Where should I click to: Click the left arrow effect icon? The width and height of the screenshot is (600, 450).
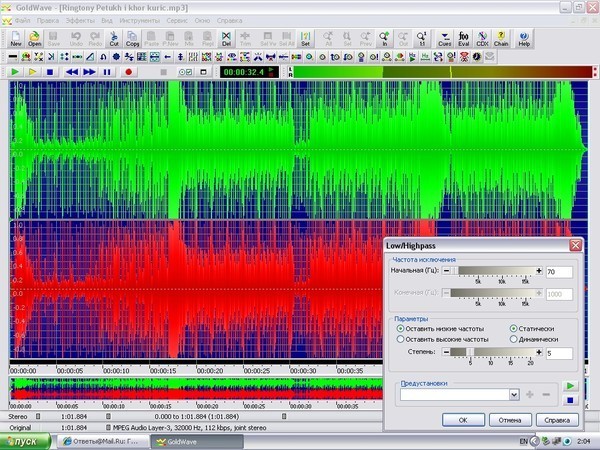click(167, 57)
